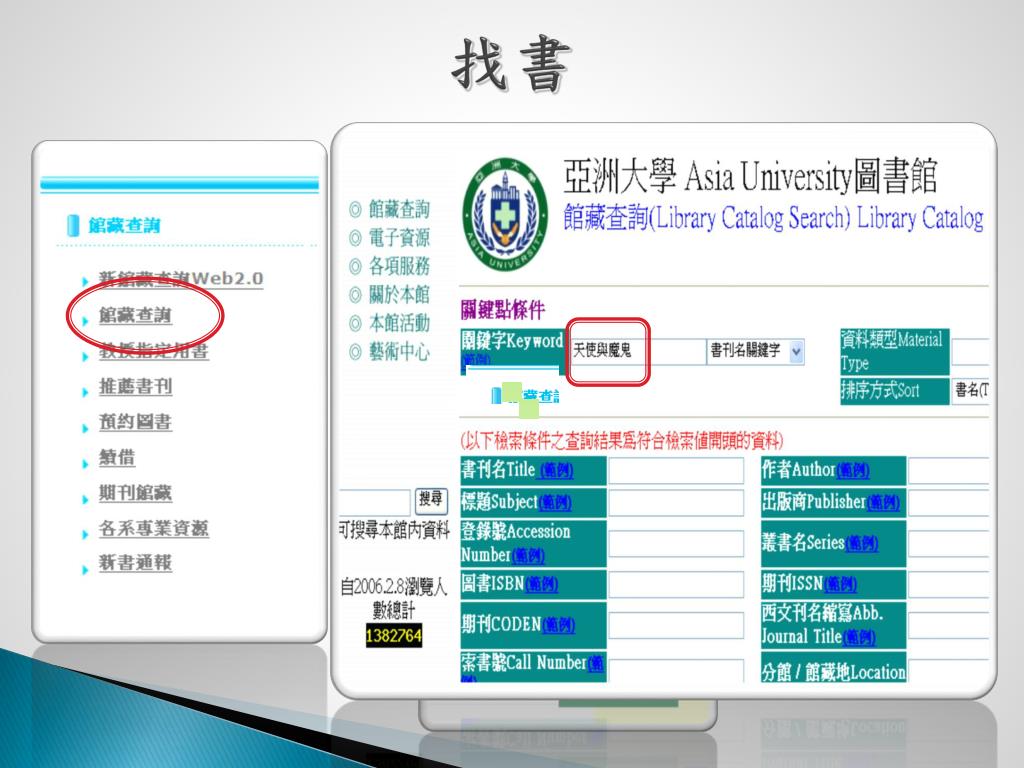Open 範例 link next to 作者Author

tap(852, 470)
